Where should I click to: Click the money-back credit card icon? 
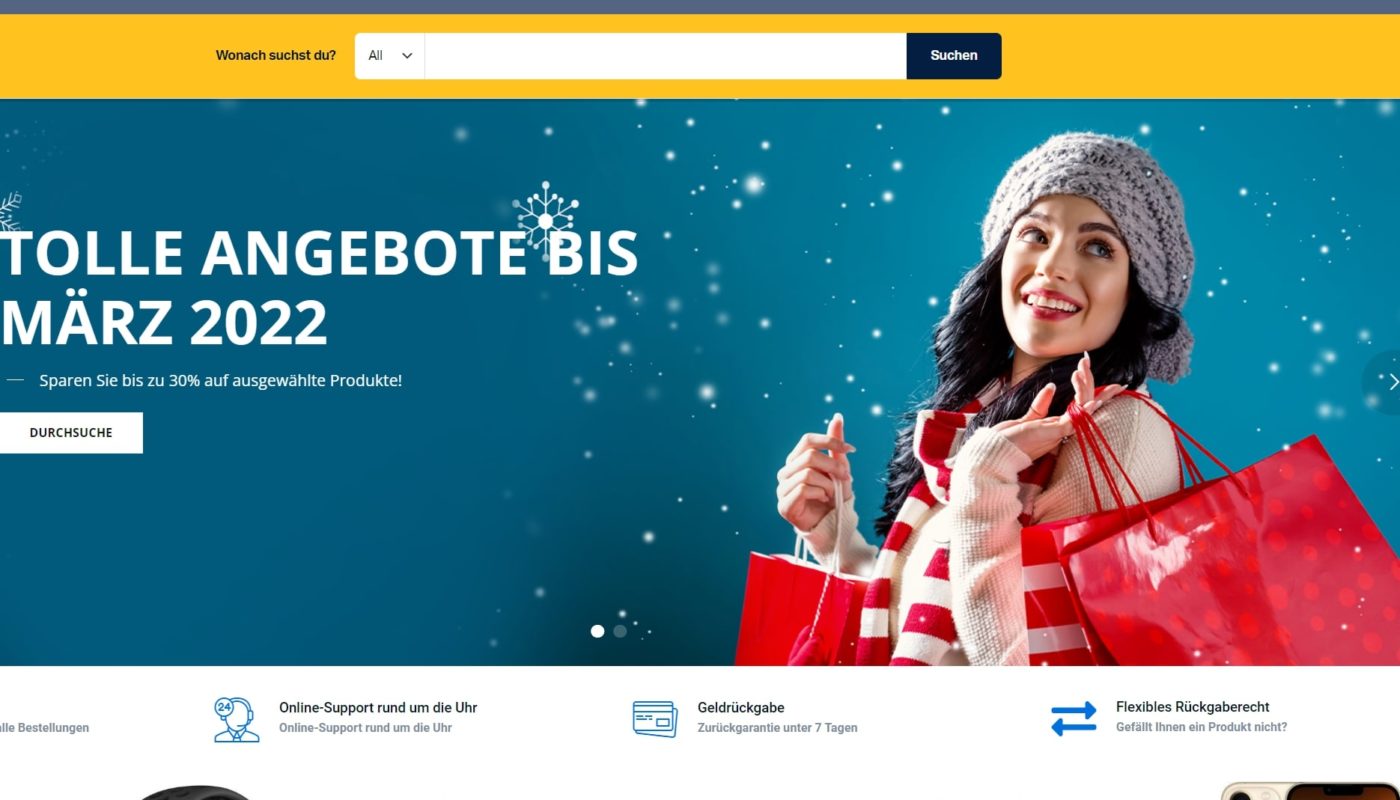(655, 719)
